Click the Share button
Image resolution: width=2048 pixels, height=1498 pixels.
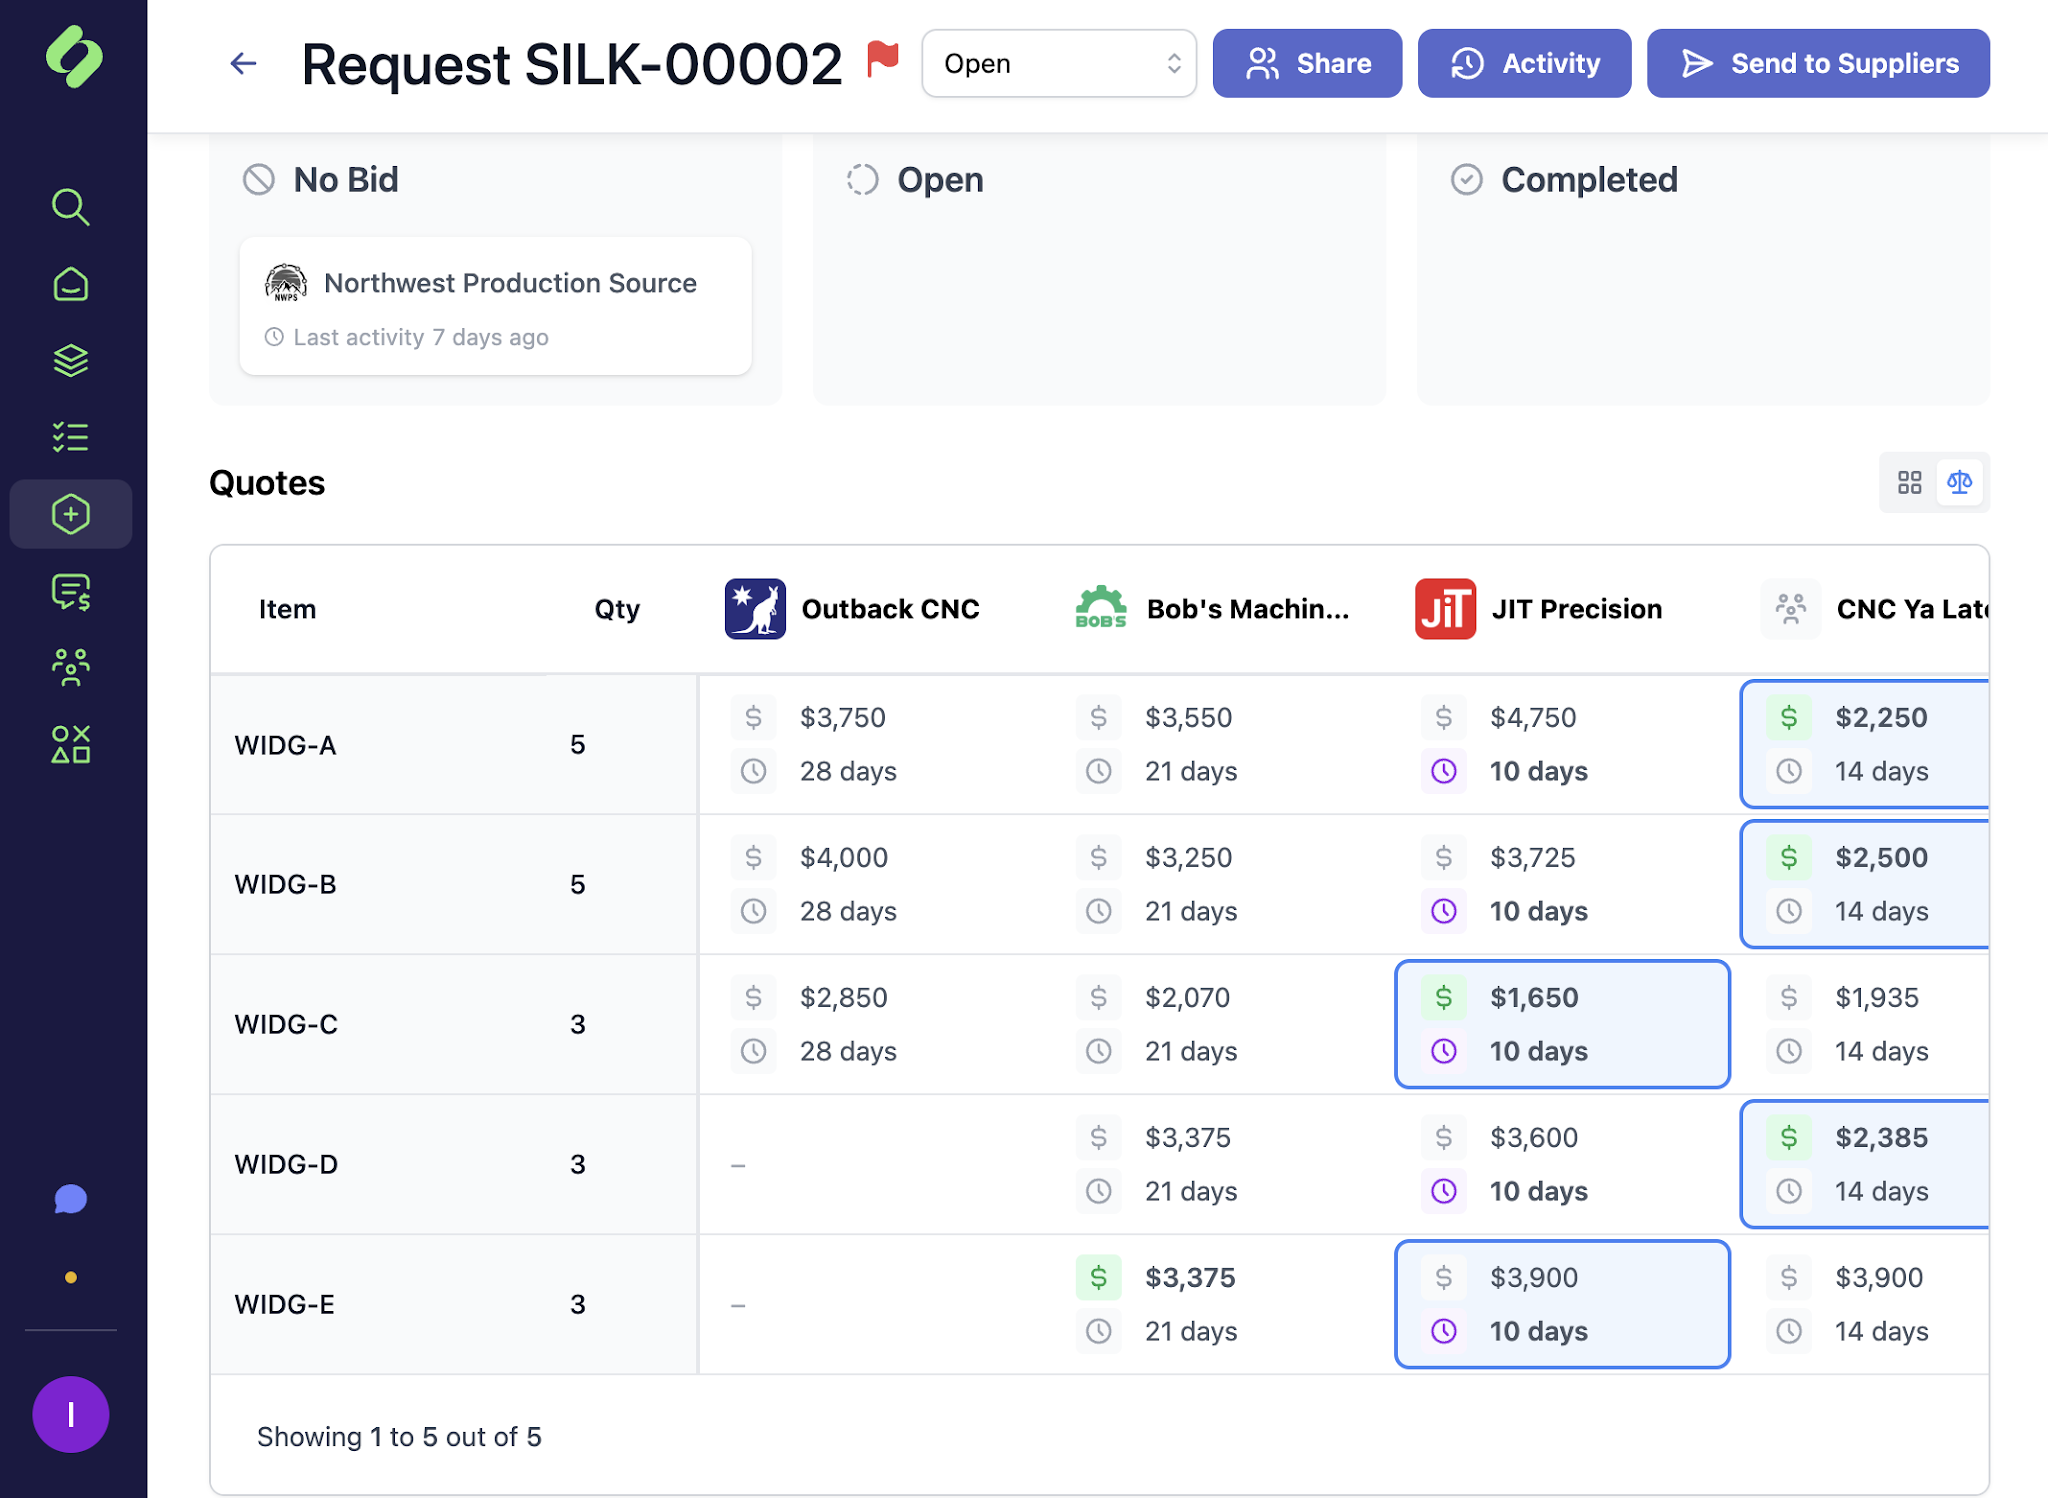[x=1307, y=63]
